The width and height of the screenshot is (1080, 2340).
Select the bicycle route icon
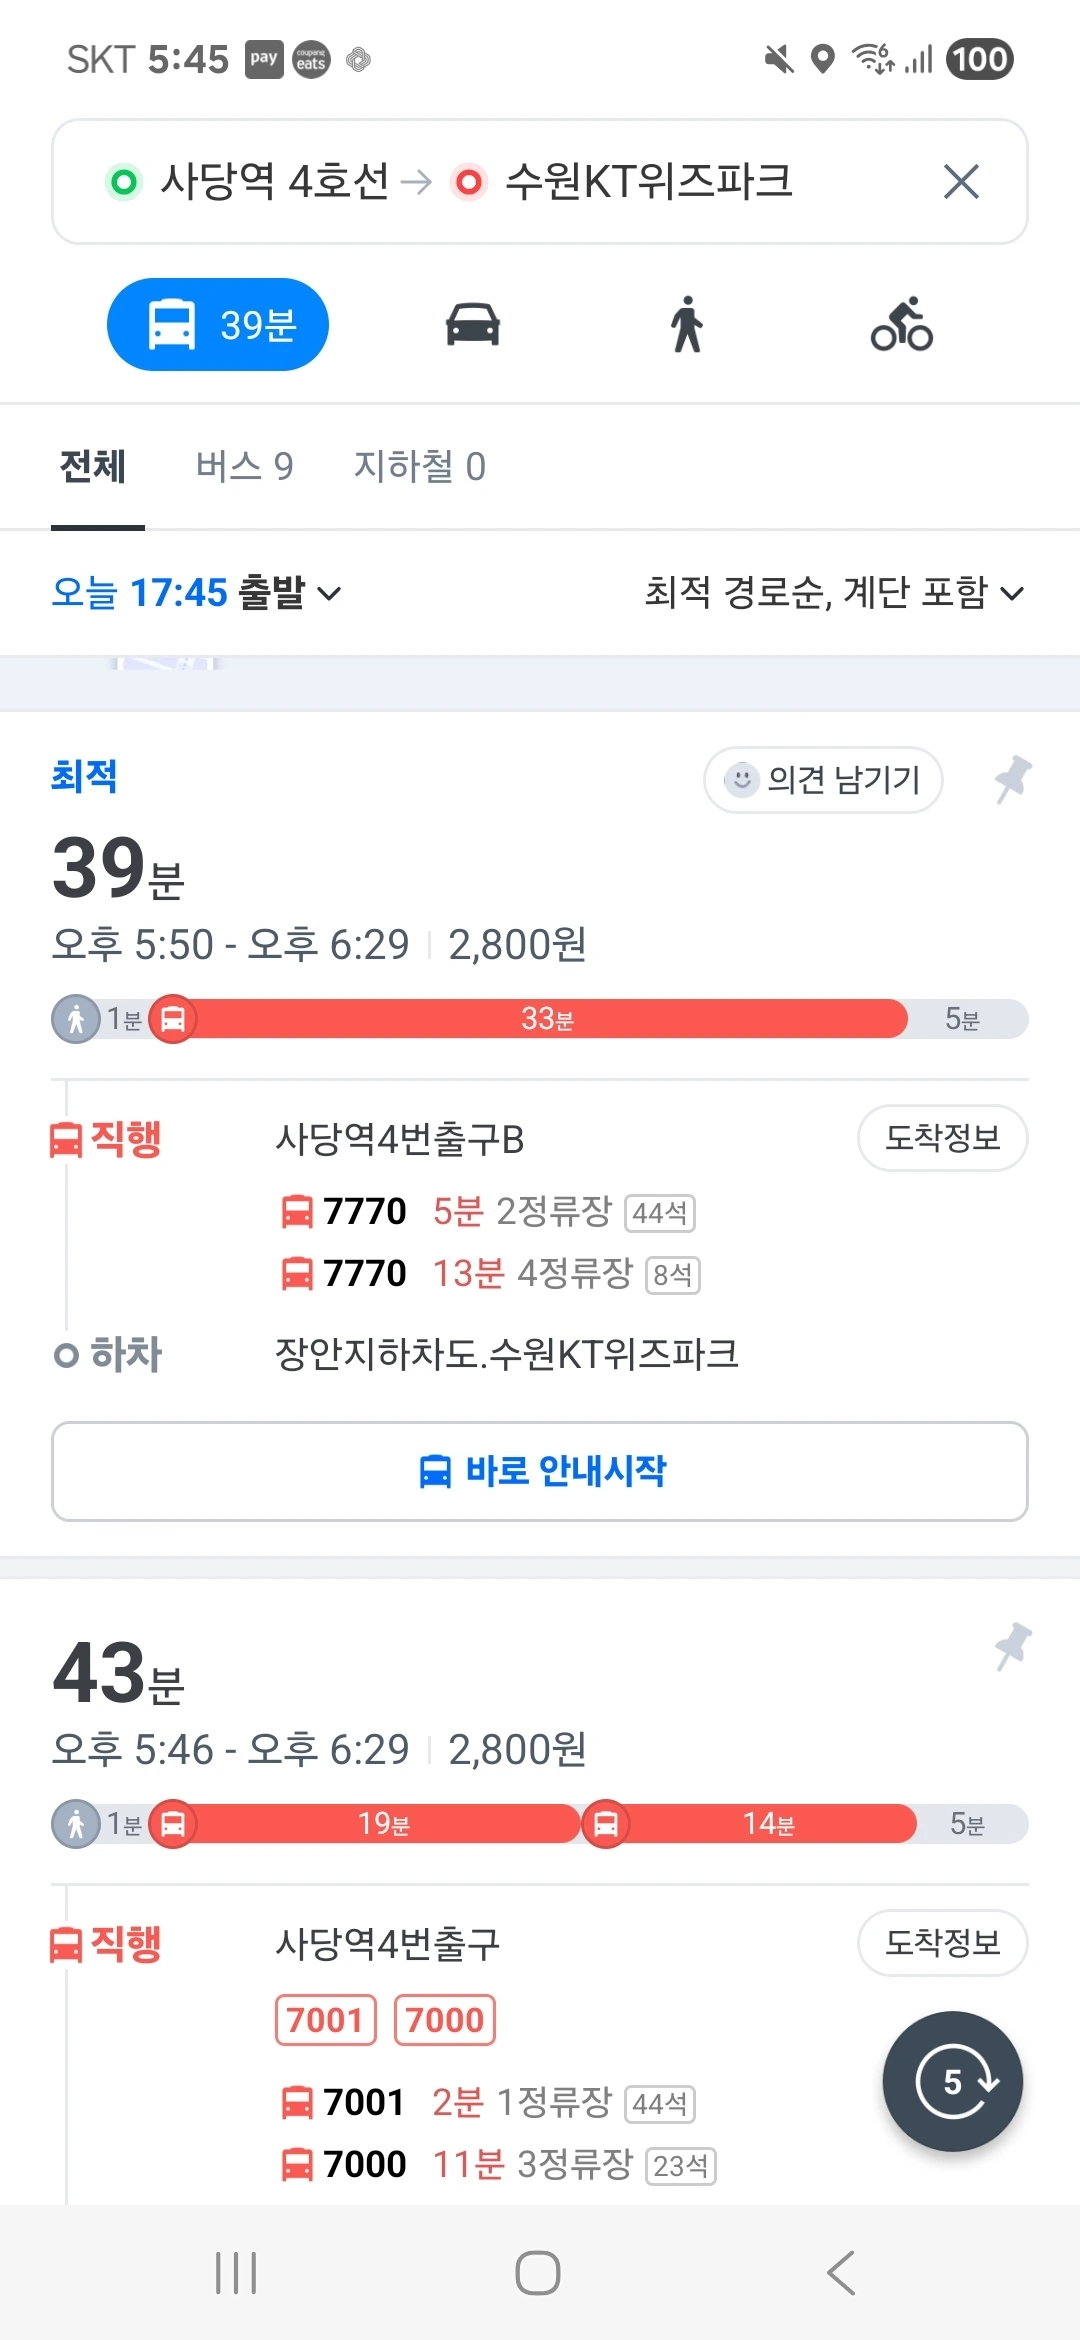click(901, 325)
